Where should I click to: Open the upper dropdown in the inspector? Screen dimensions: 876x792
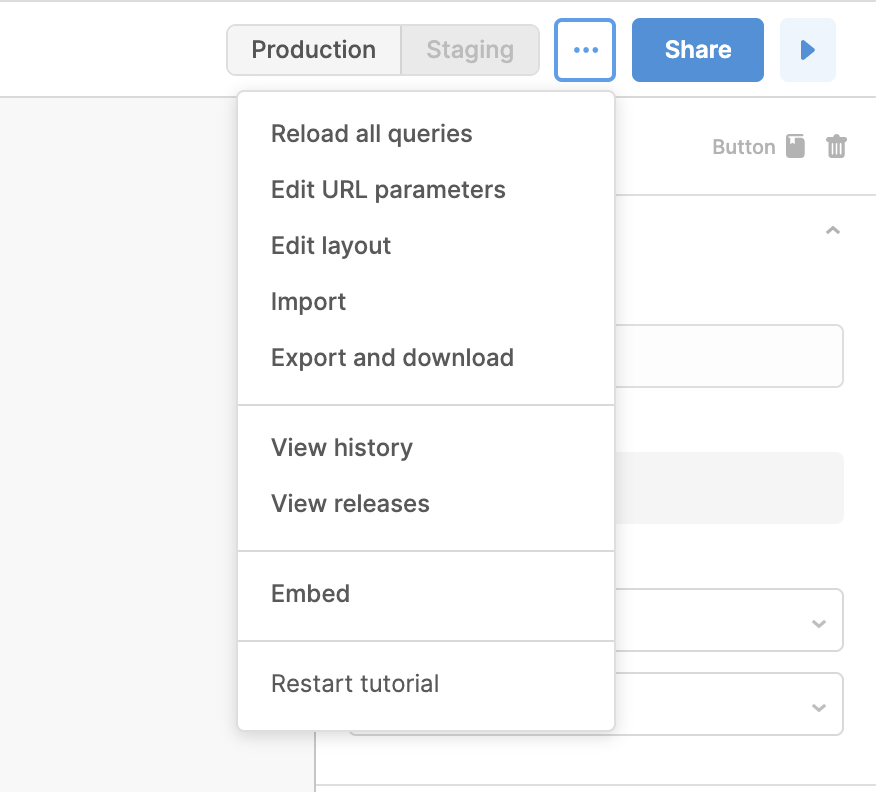coord(729,620)
